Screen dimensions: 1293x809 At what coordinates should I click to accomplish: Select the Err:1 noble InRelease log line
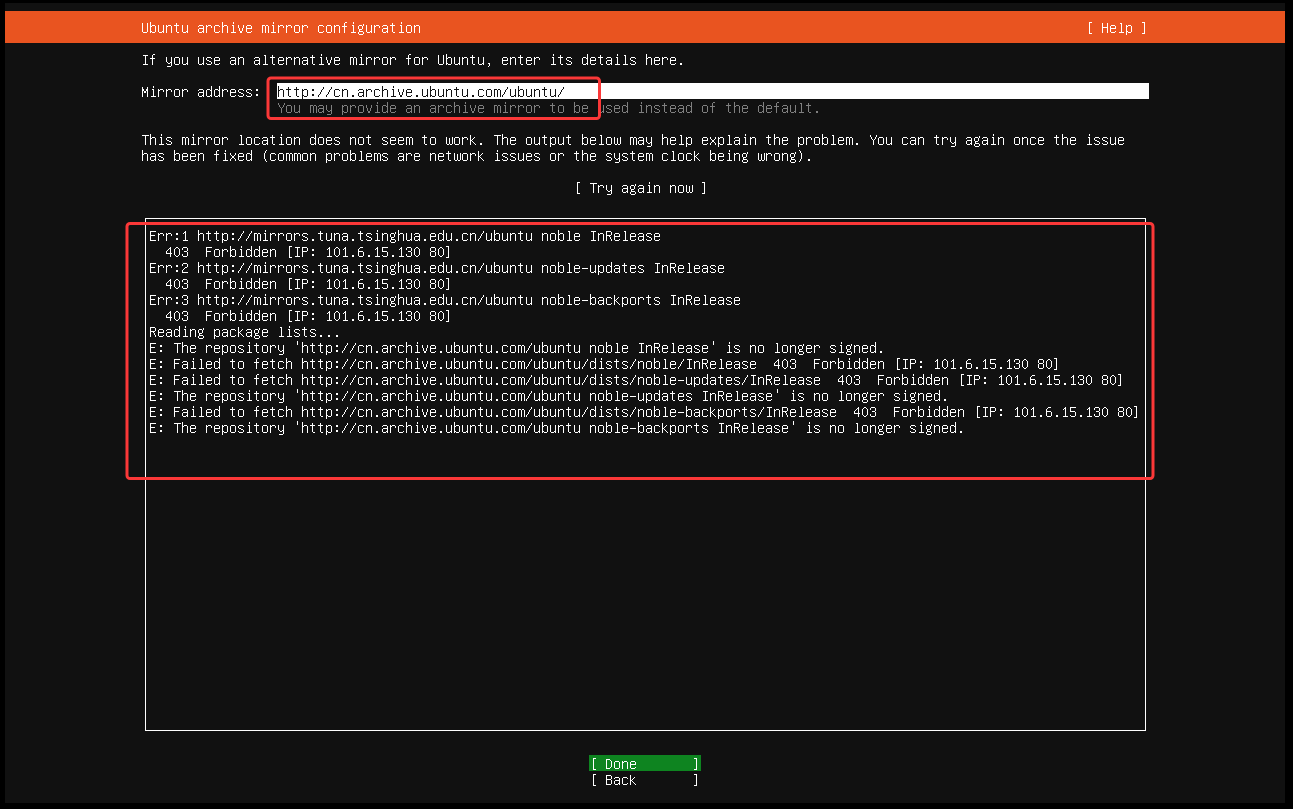pos(404,236)
